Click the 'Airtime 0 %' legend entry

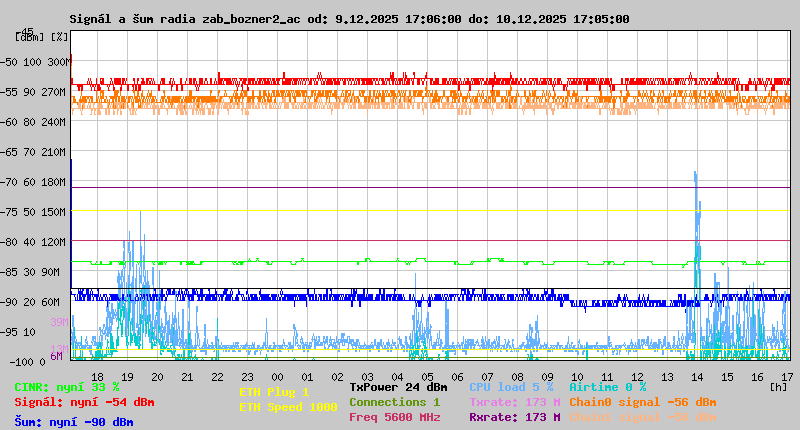(608, 387)
